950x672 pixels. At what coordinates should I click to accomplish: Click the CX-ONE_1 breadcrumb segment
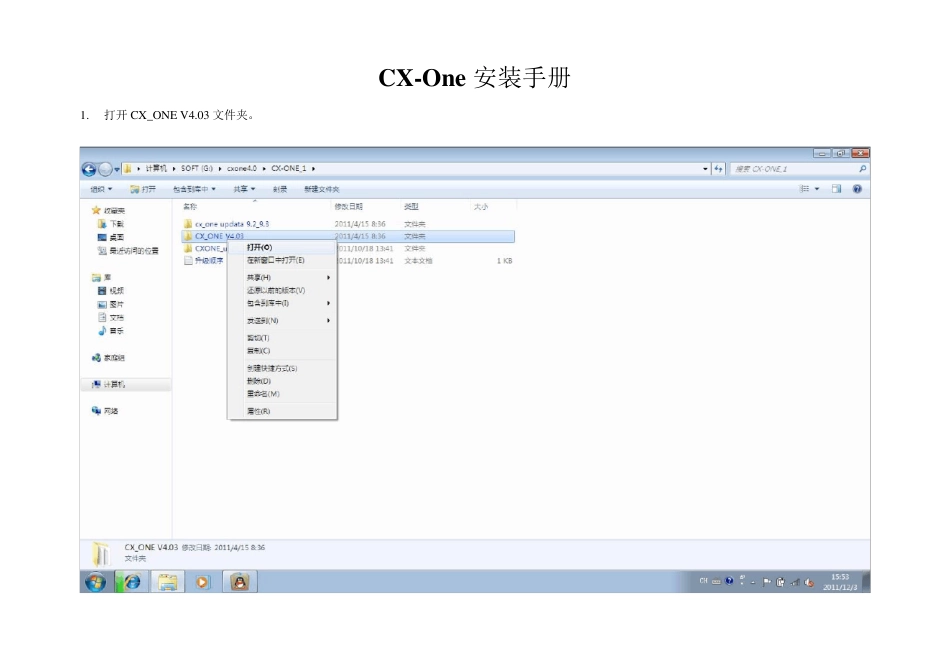pos(288,168)
